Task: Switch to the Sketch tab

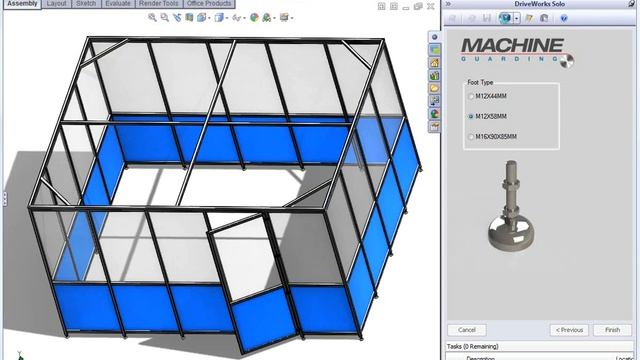Action: 86,4
